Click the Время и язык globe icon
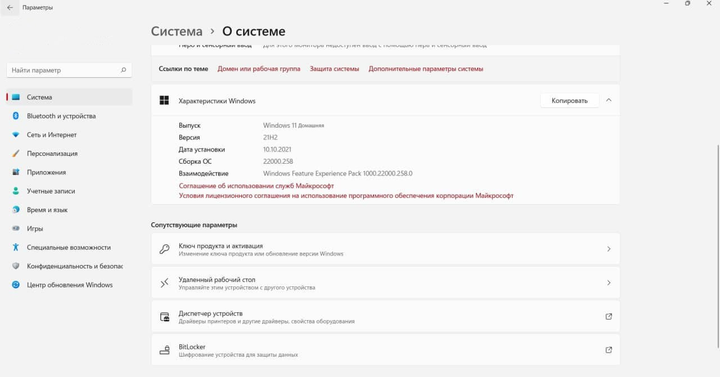 (16, 209)
